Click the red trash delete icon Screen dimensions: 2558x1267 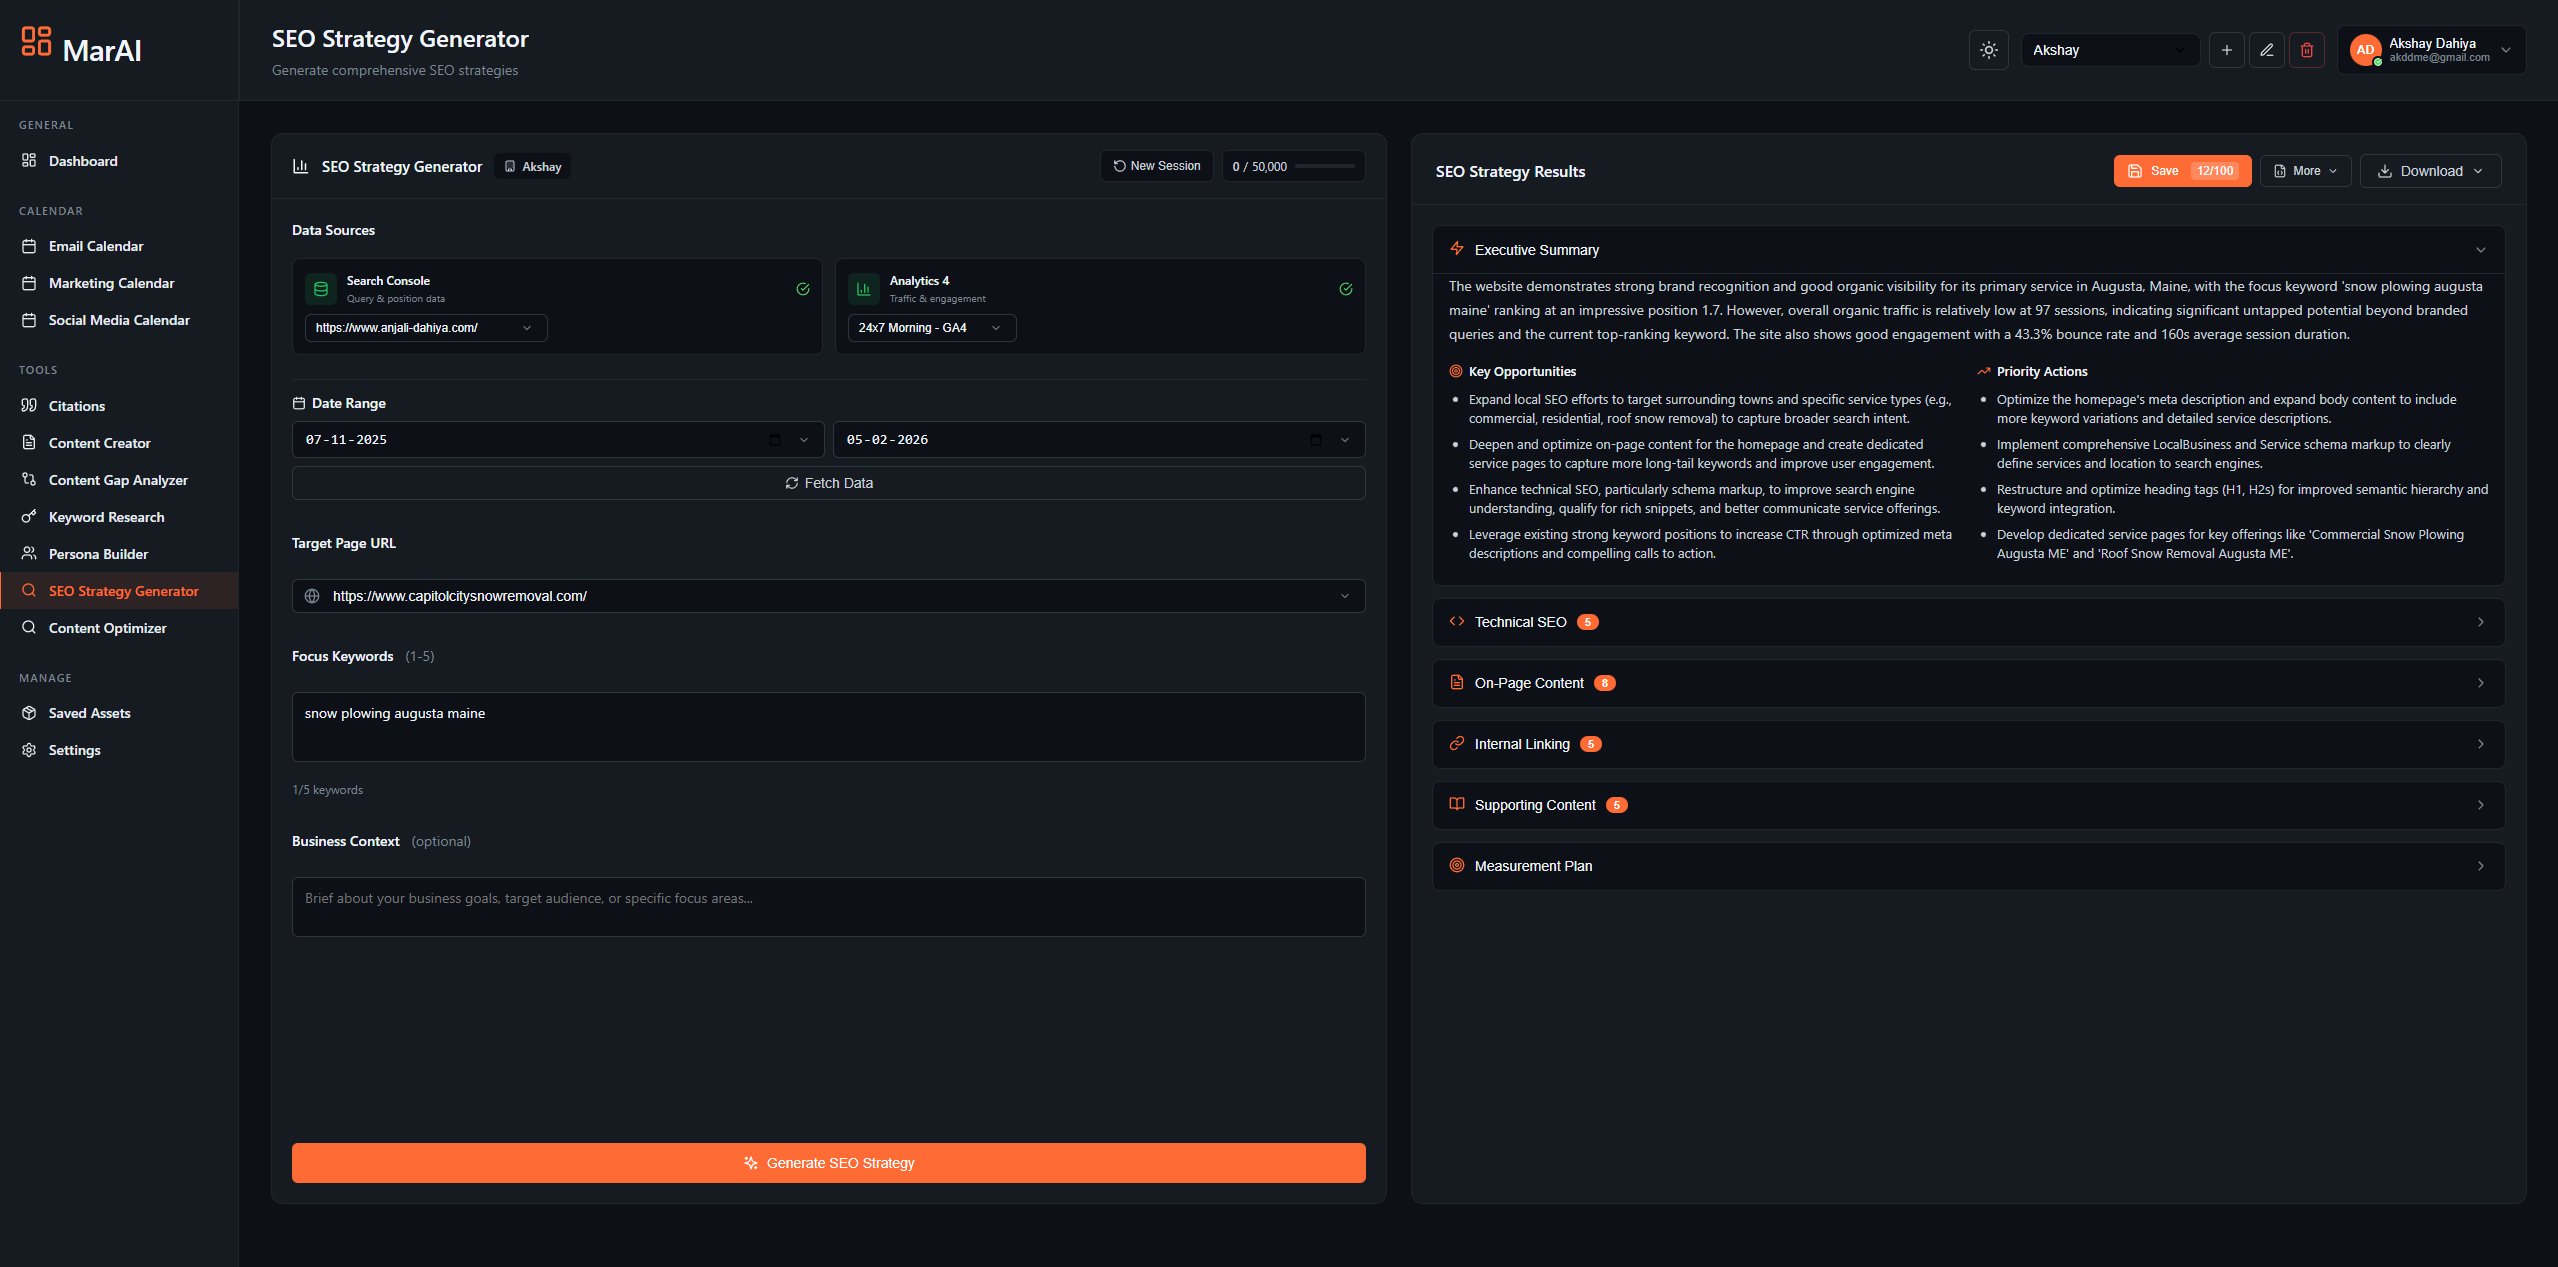[x=2306, y=50]
